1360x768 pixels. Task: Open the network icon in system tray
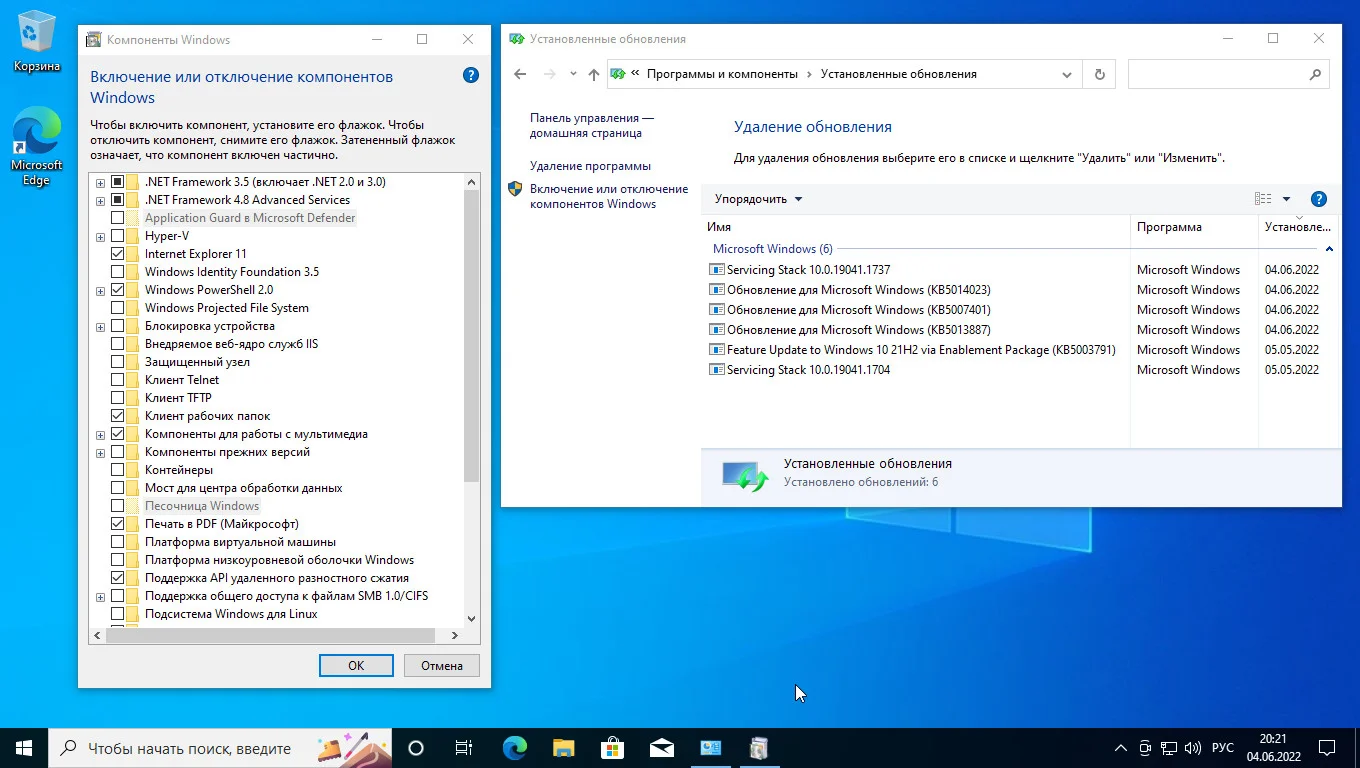[x=1169, y=748]
